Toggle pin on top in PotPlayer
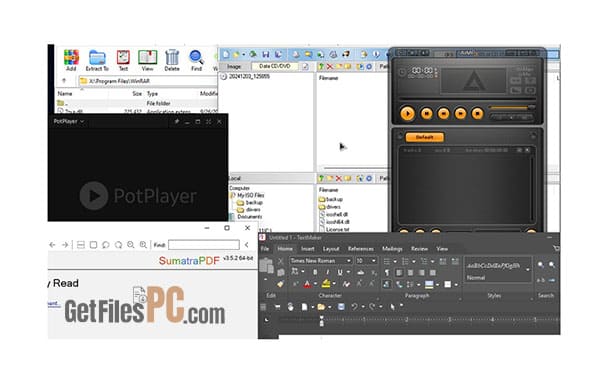The image size is (600, 385). 176,122
